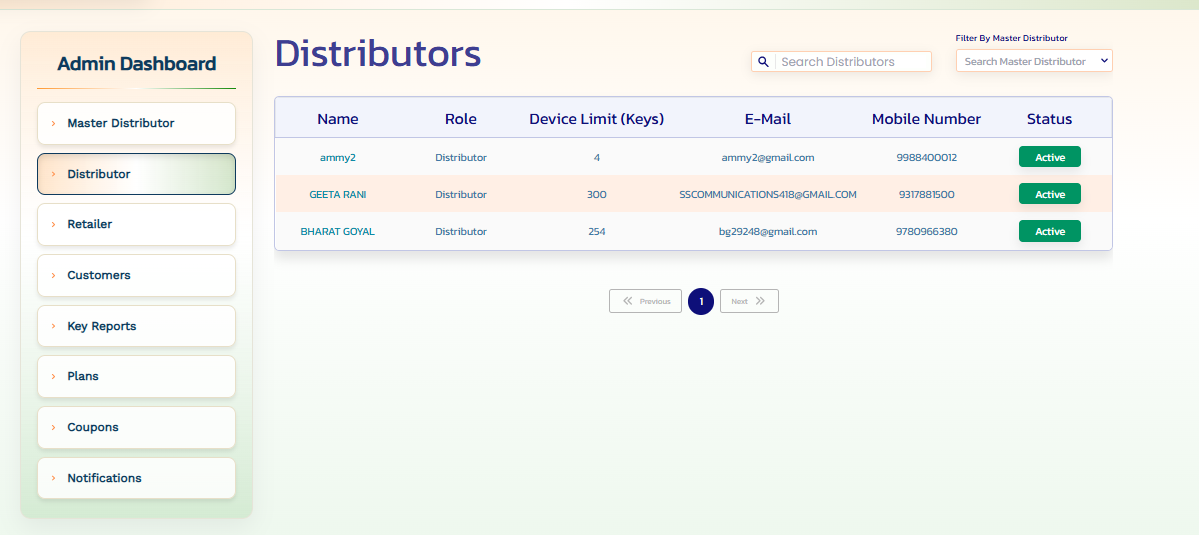Click the Device Limit (Keys) column header
Screen dimensions: 1199x535
coord(596,119)
